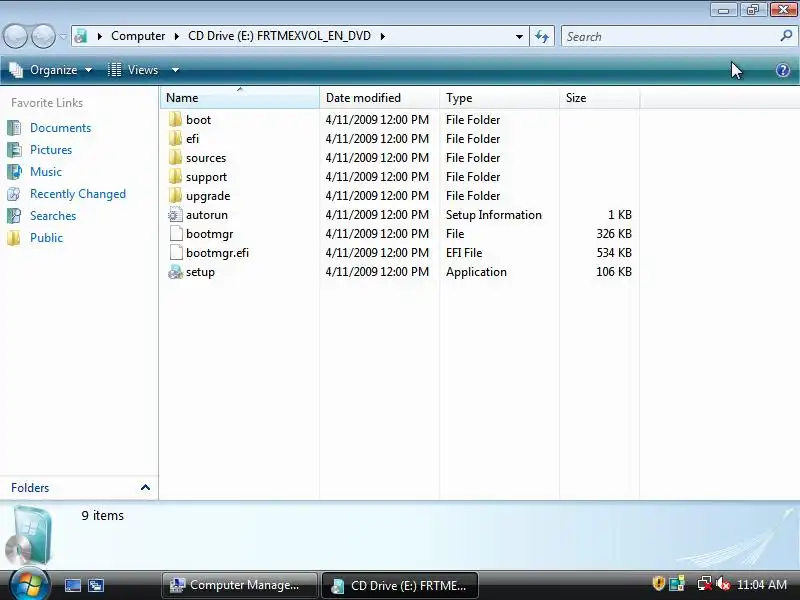Click the Pictures icon in Favorite Links
The image size is (800, 600).
14,149
